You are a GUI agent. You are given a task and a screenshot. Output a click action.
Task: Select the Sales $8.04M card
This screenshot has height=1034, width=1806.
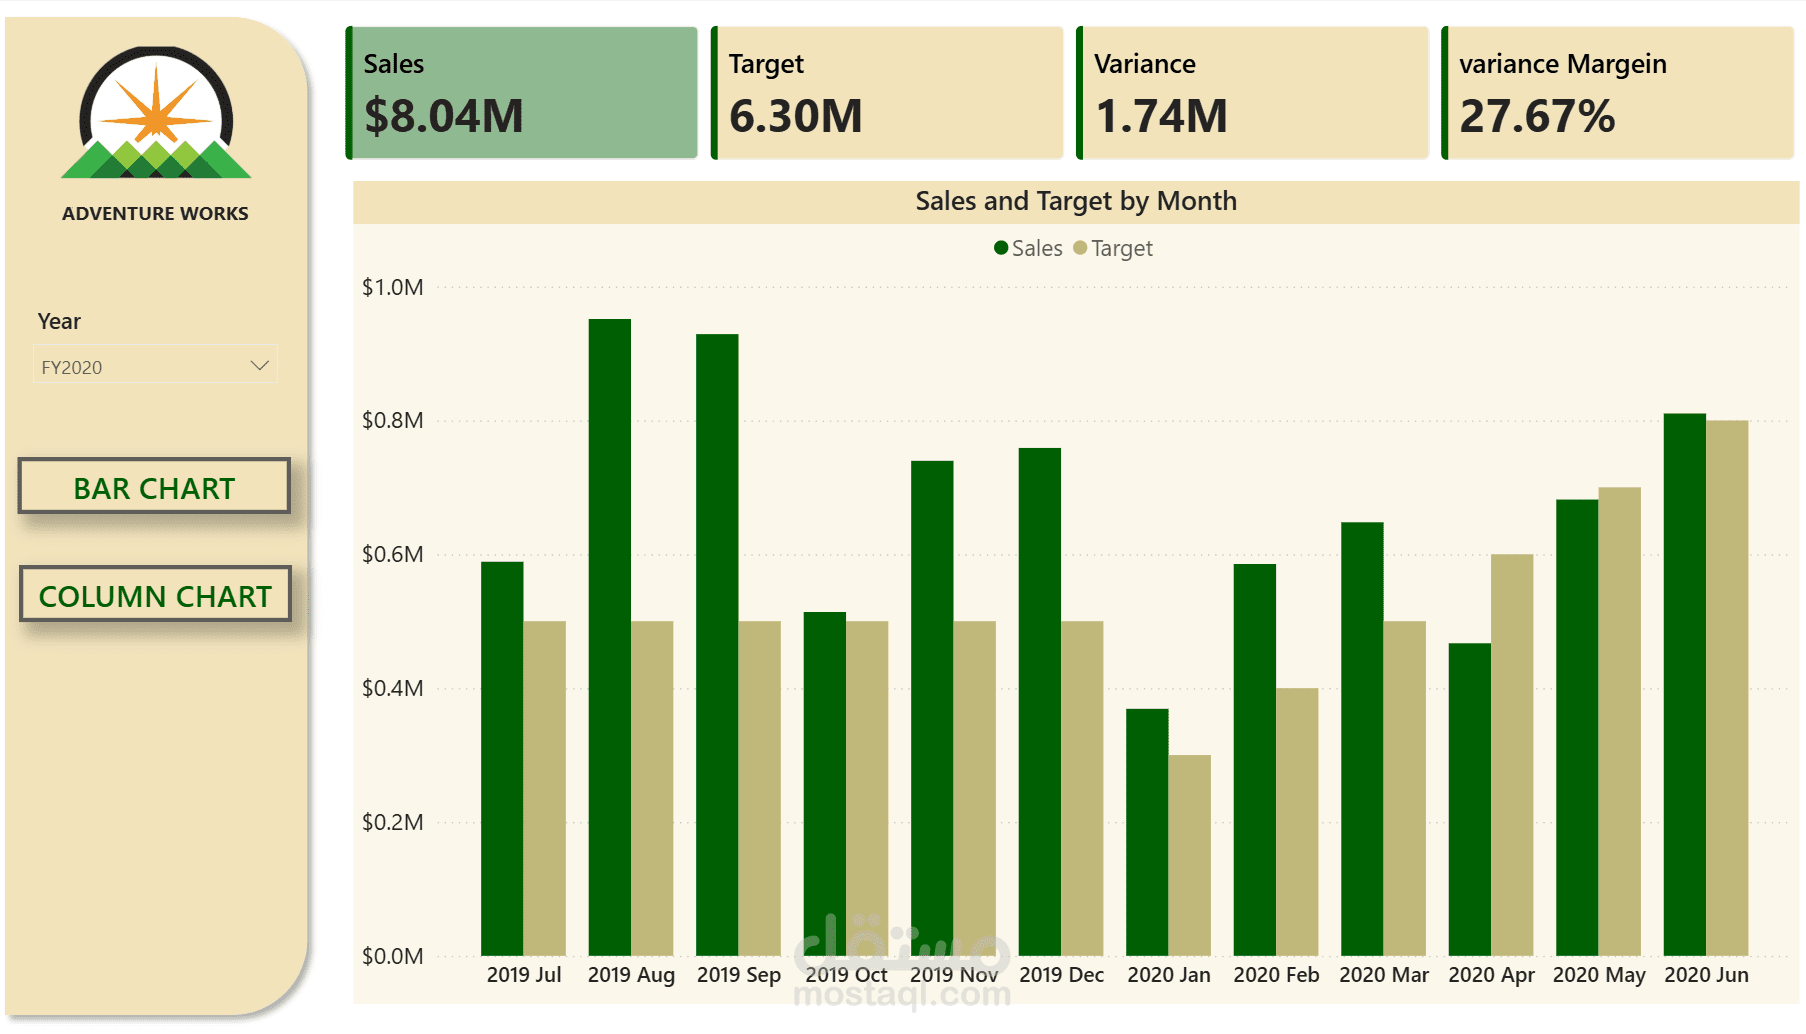point(522,93)
